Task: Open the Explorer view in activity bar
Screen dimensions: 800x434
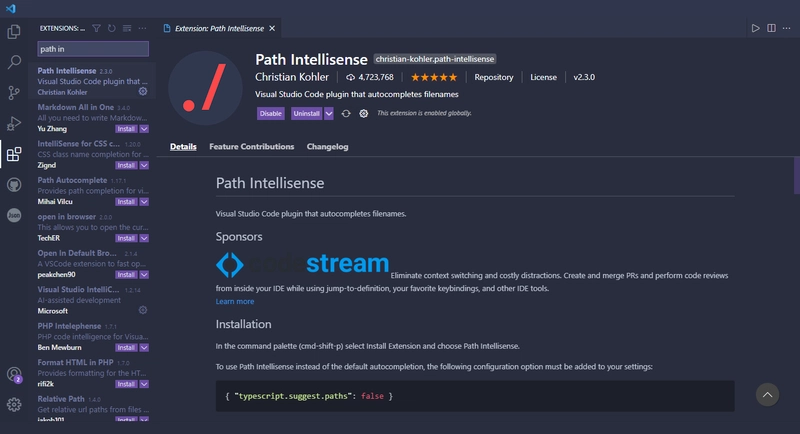Action: pos(14,32)
